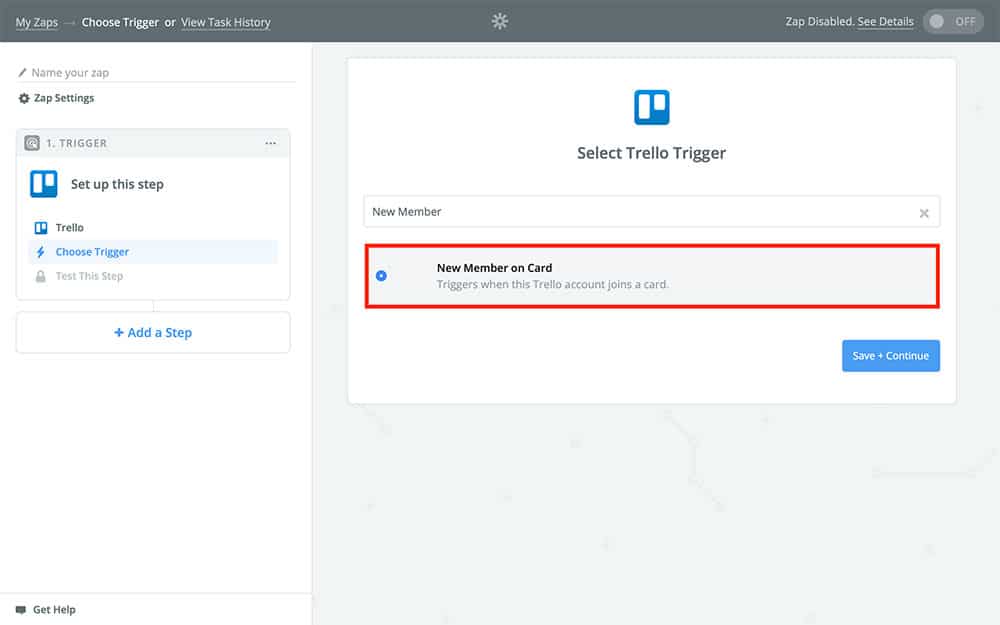Click the lock icon by Test This Step
The height and width of the screenshot is (625, 1000).
tap(41, 276)
